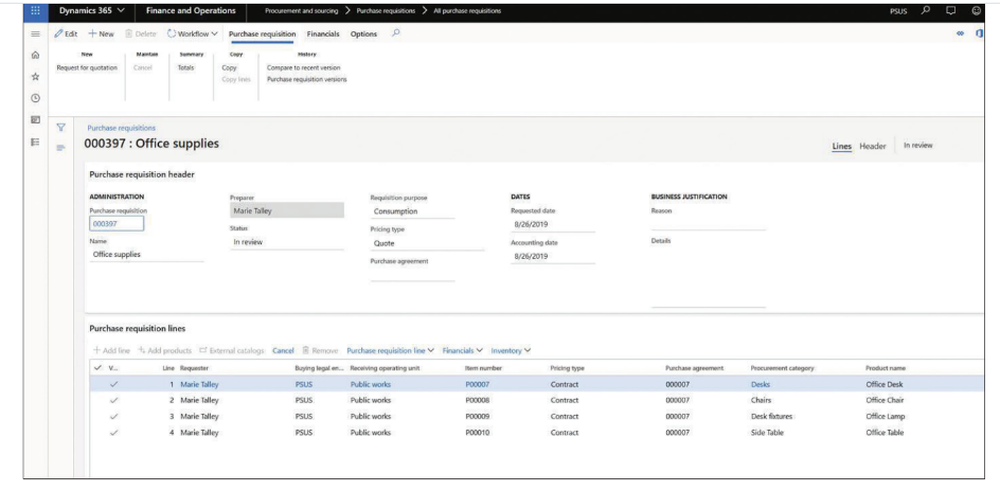Click the Purchase requisition 000397 field
This screenshot has height=480, width=1000.
click(117, 224)
